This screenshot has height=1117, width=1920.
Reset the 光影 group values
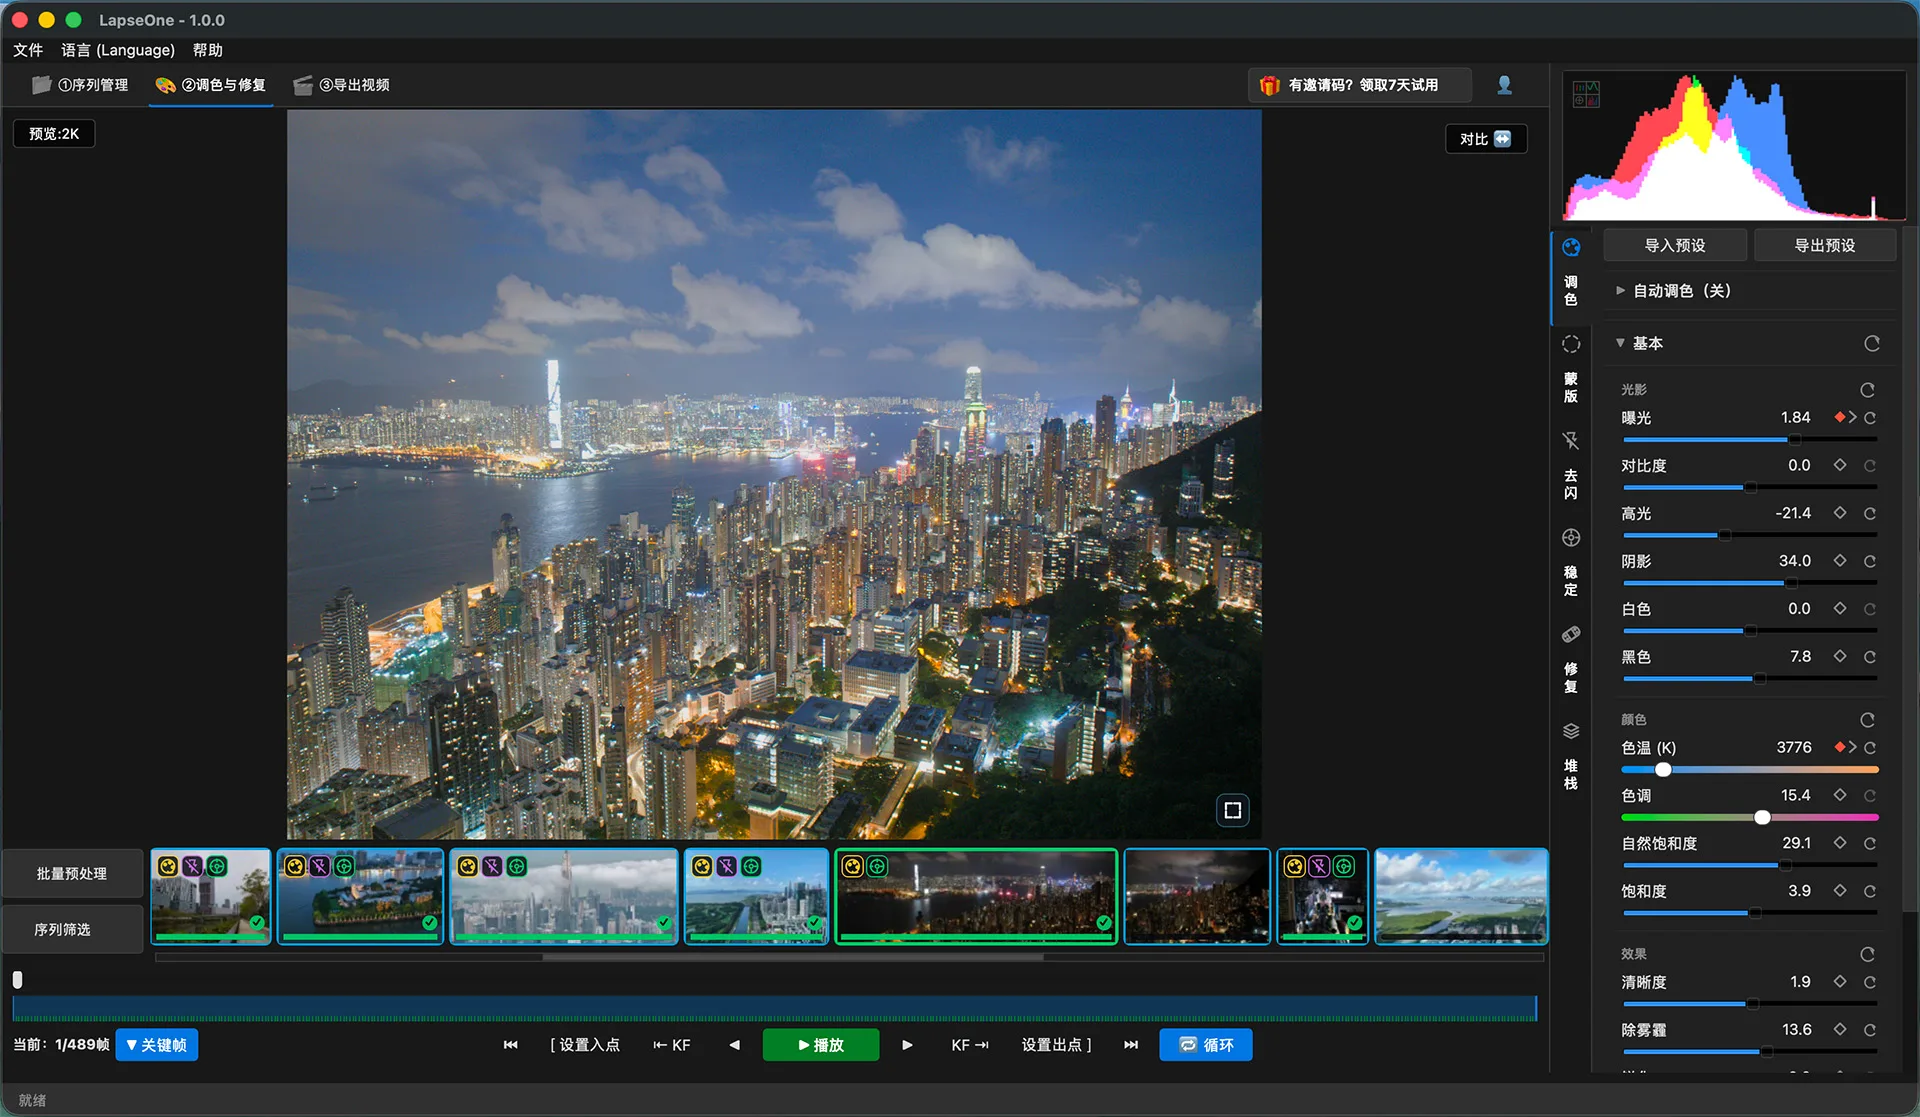[1867, 390]
